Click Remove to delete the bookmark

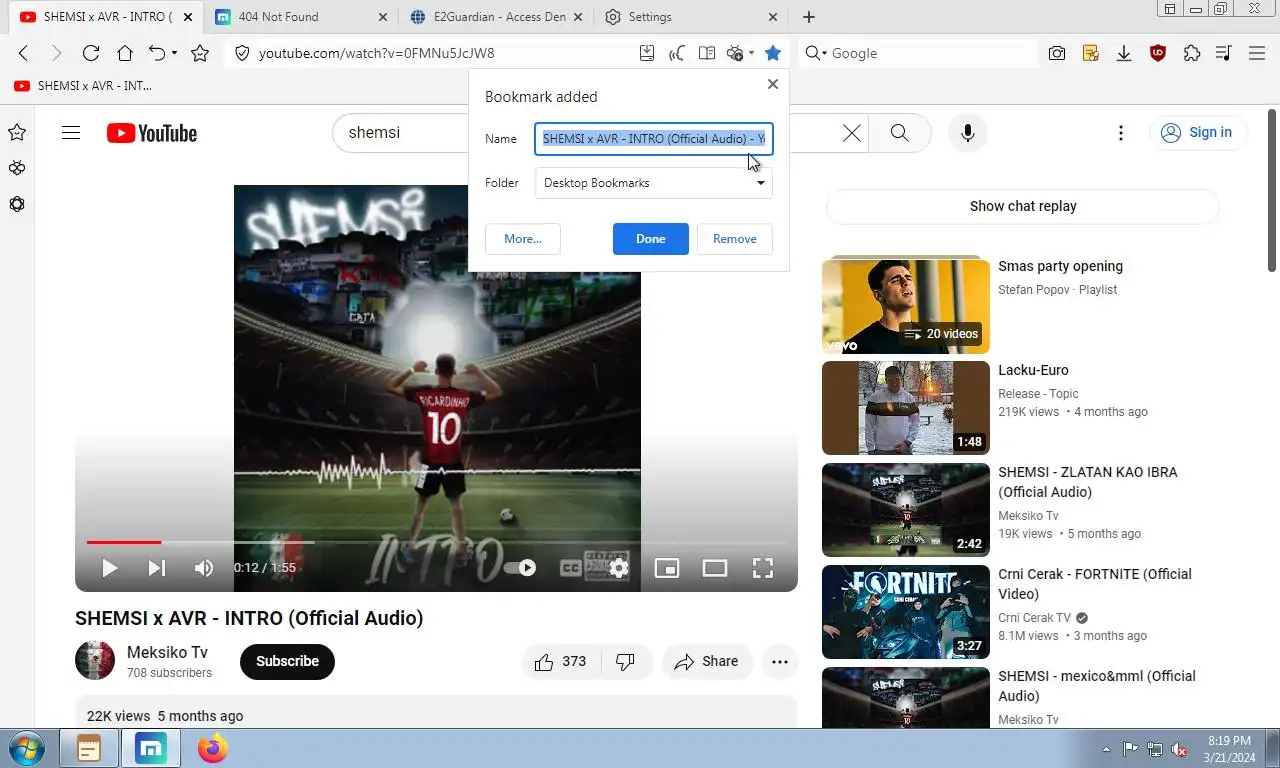[x=735, y=239]
